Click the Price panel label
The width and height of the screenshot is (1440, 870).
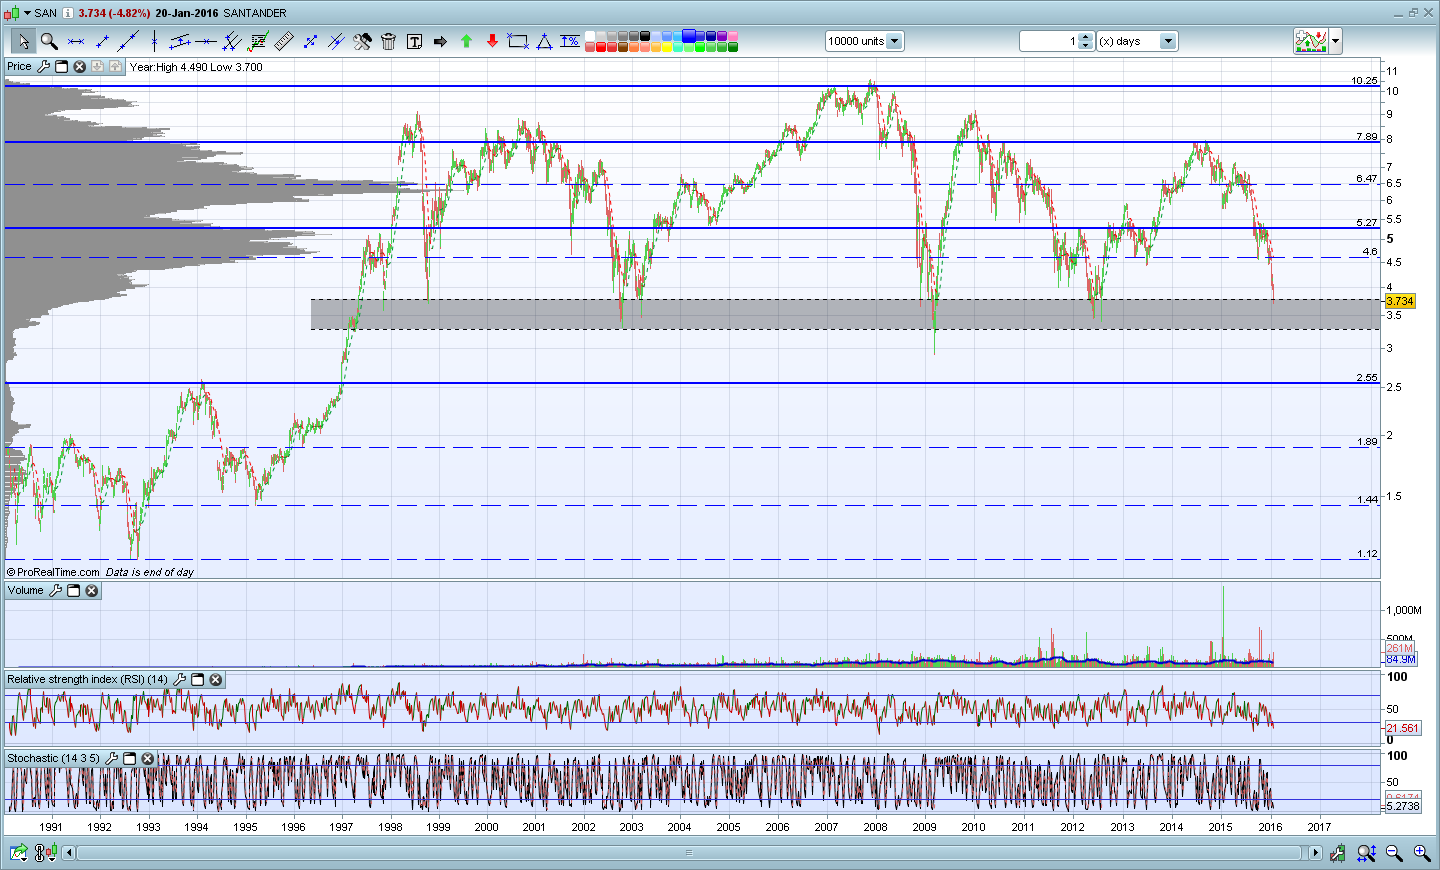(x=19, y=67)
